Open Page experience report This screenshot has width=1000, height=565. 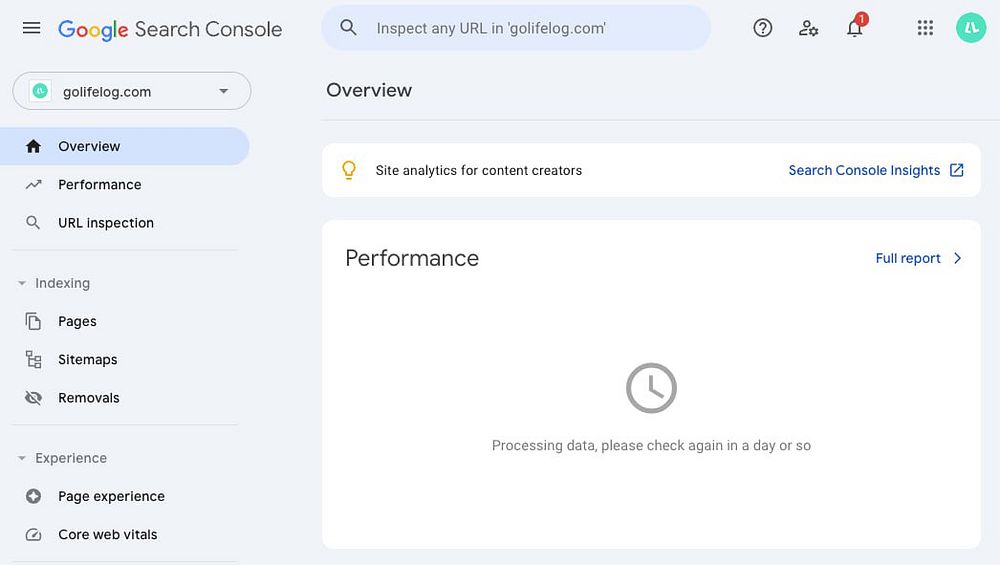coord(111,497)
